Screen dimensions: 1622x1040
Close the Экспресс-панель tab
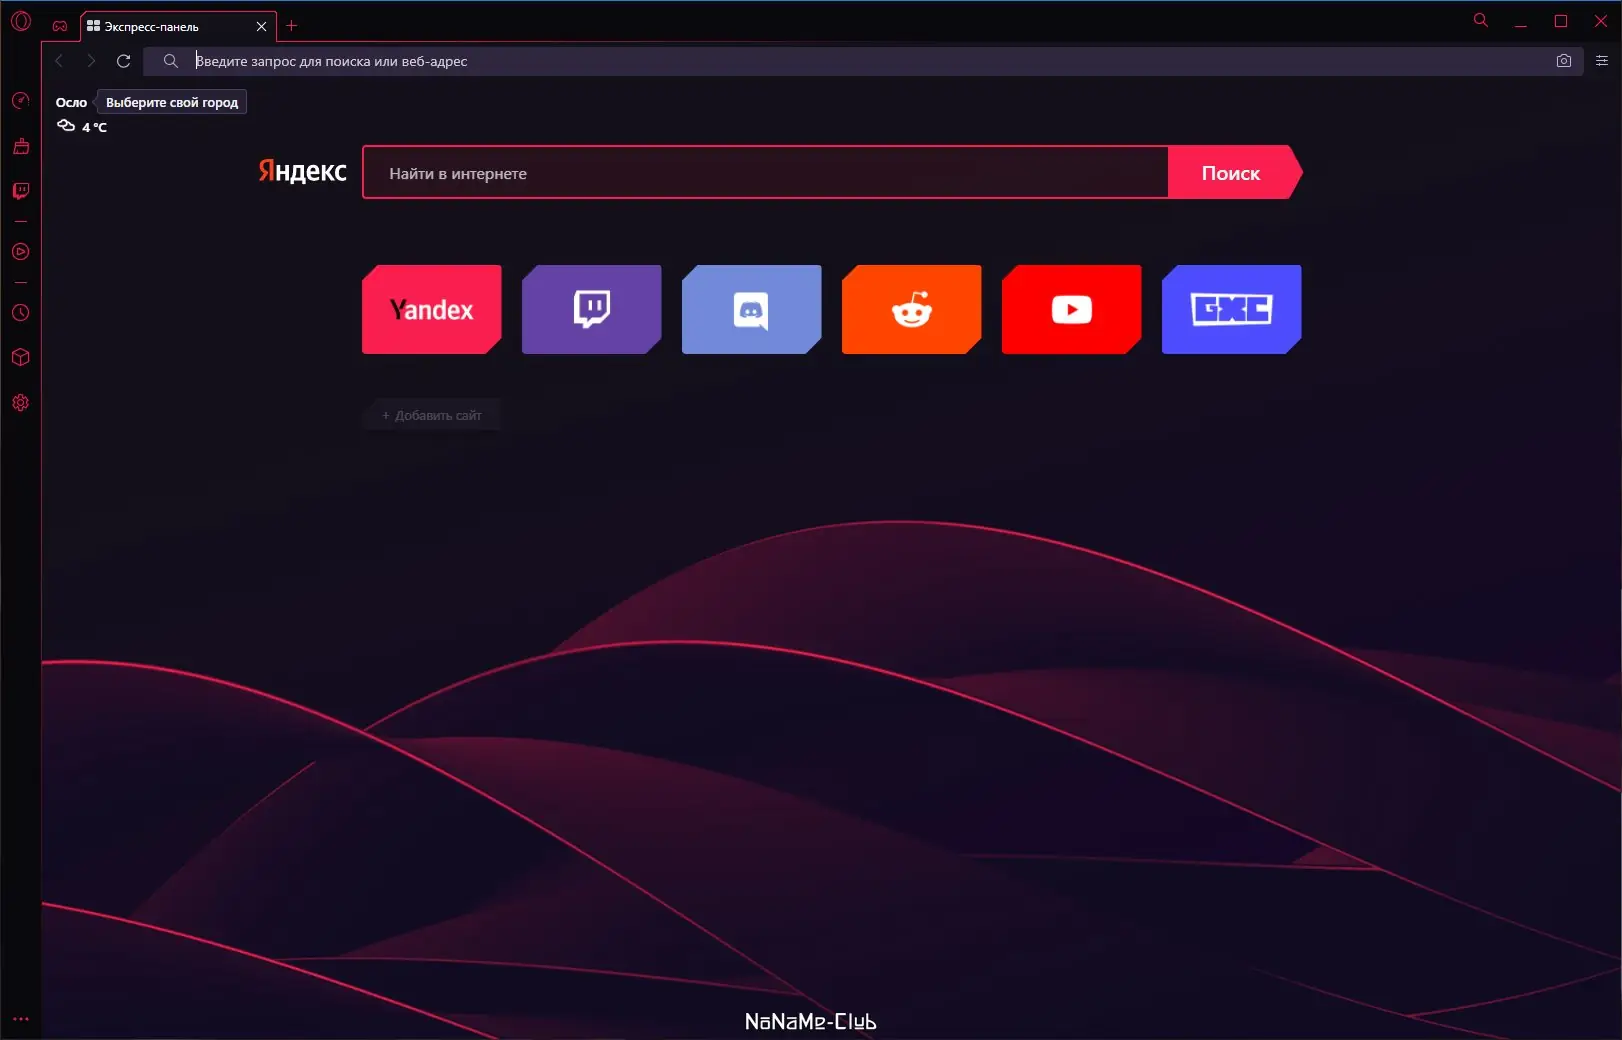261,27
